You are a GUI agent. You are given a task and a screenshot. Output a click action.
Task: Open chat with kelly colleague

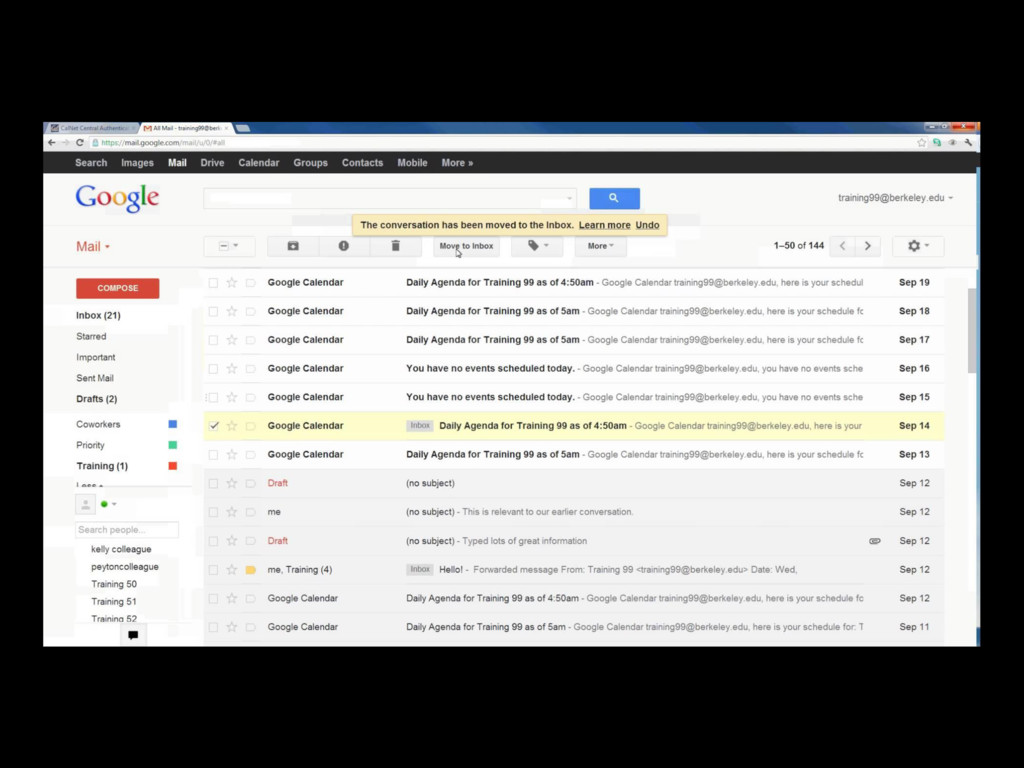point(121,549)
